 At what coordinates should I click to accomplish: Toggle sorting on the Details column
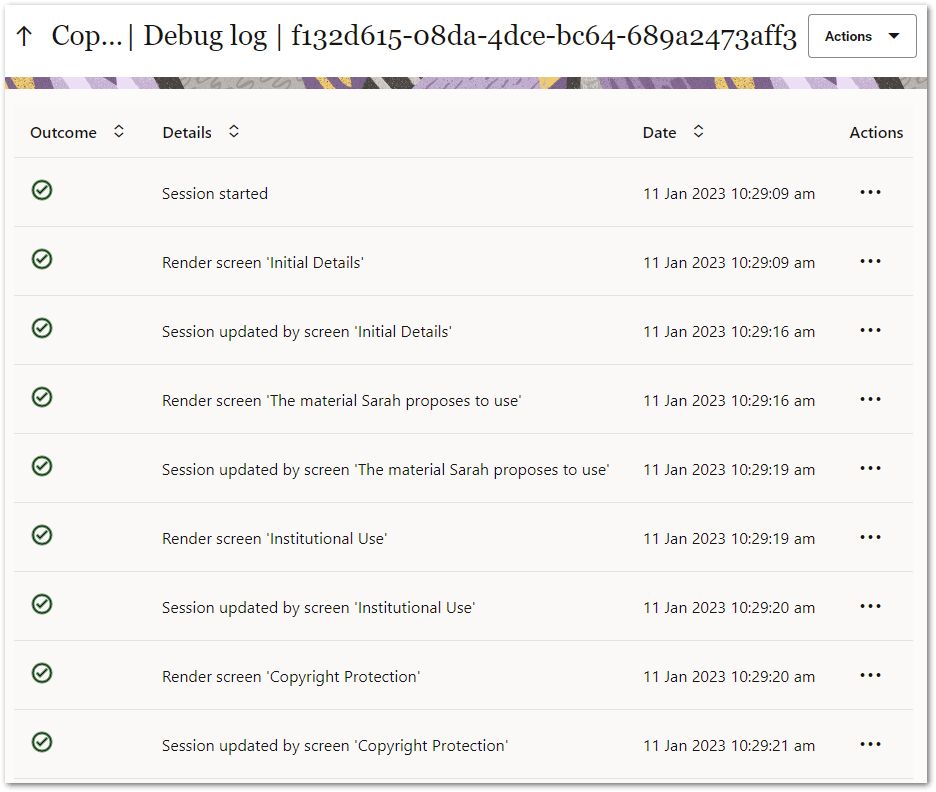233,131
